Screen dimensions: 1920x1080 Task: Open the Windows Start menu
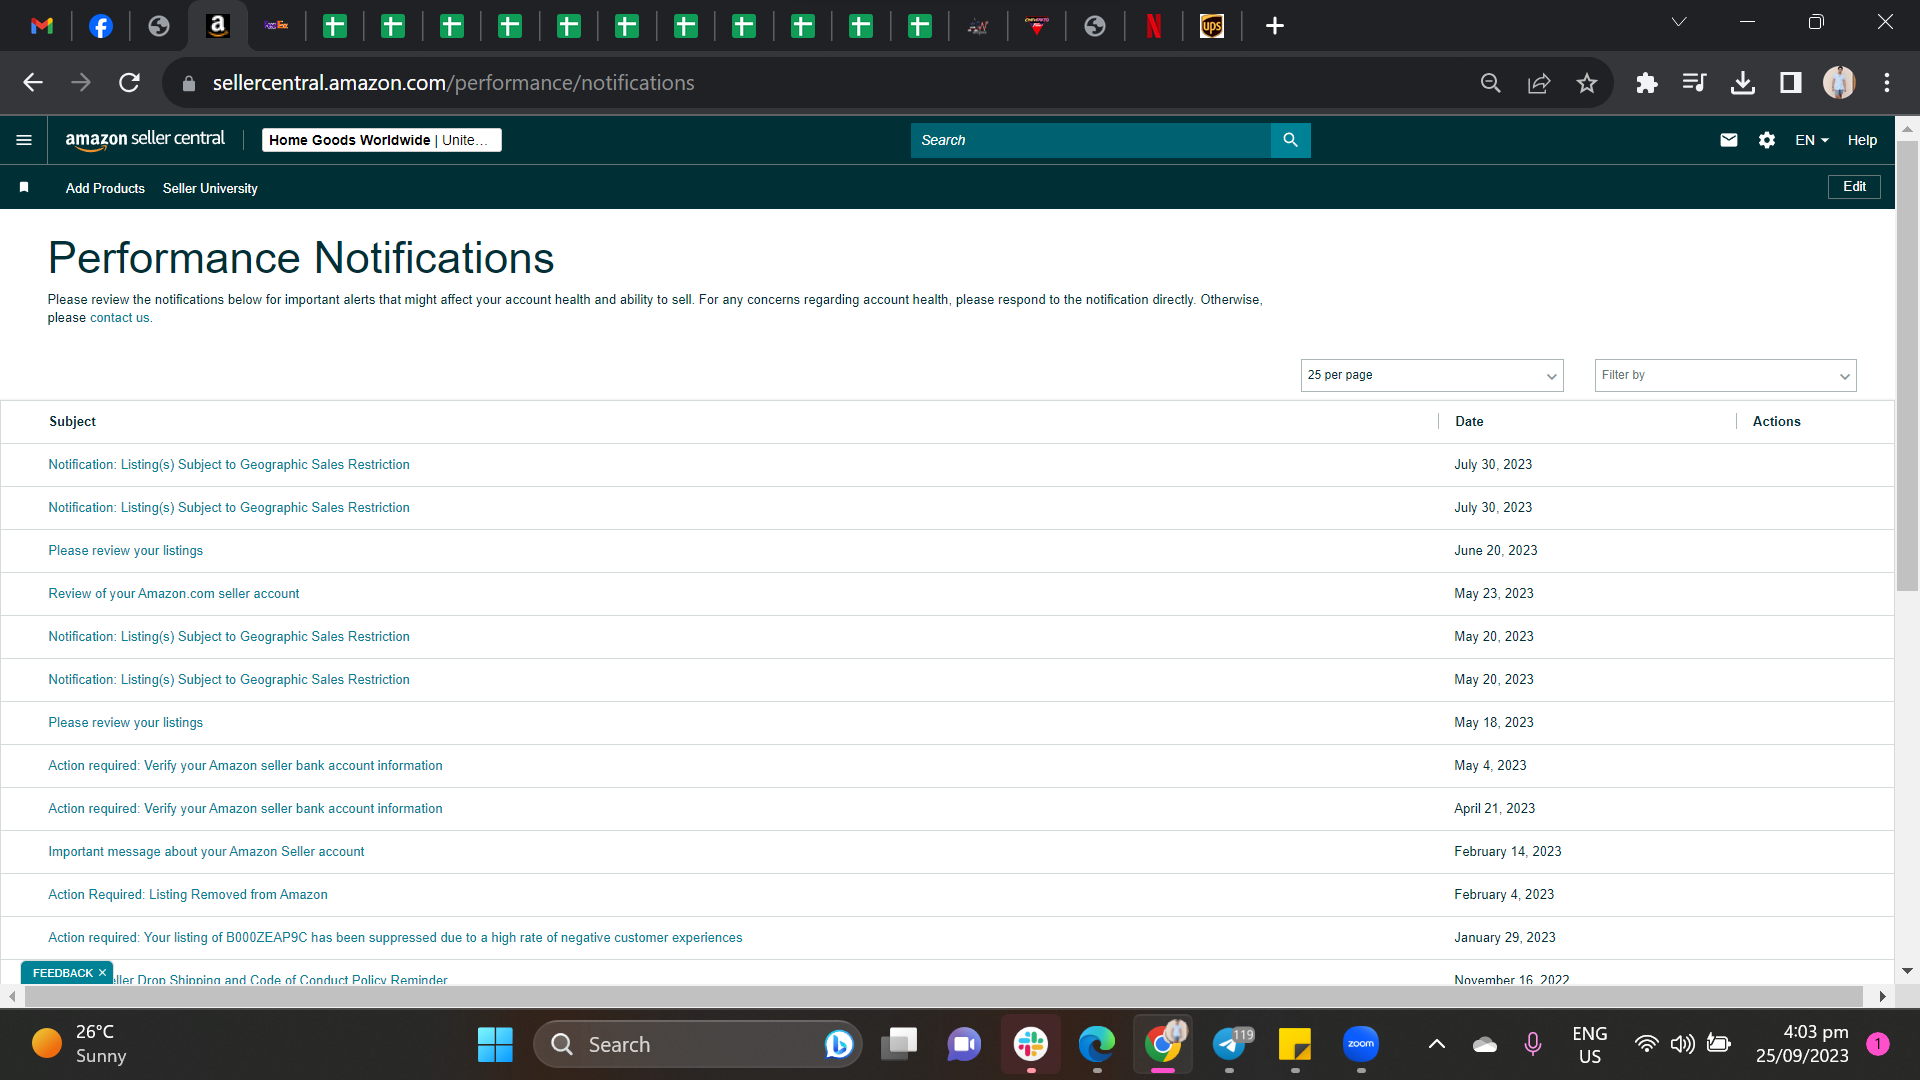(x=495, y=1045)
